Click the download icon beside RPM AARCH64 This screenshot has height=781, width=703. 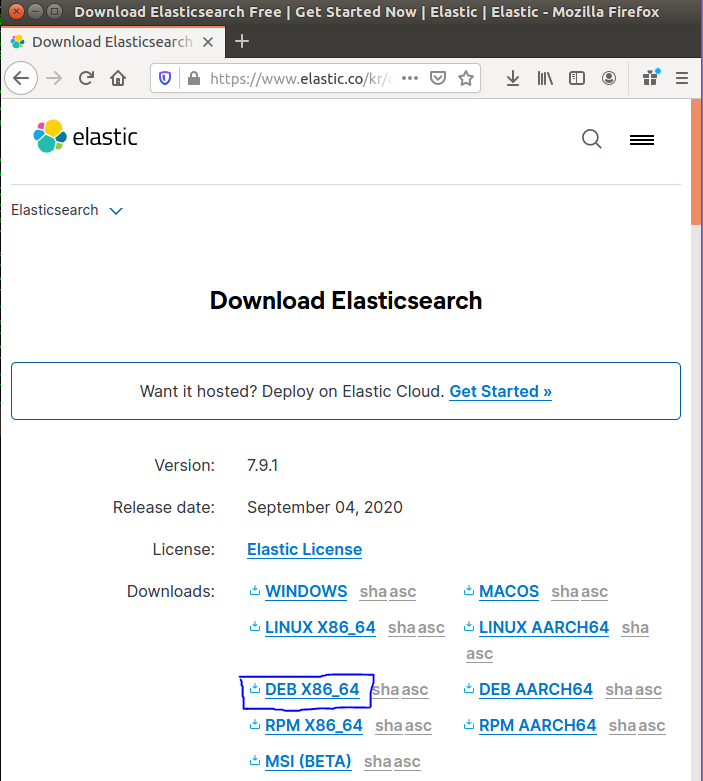(x=468, y=725)
